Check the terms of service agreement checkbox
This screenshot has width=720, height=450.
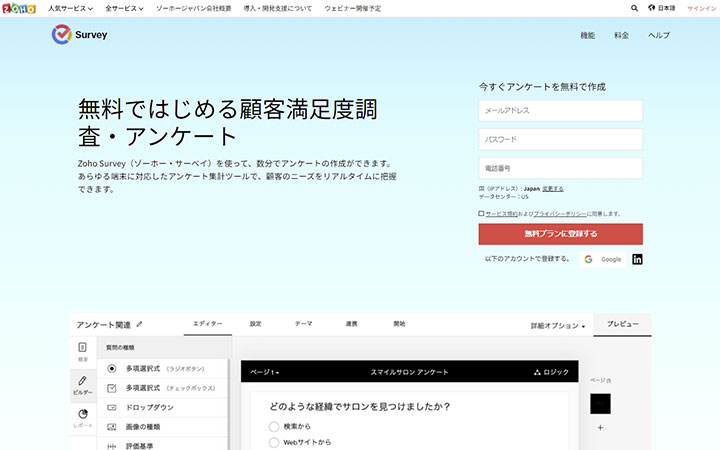(481, 214)
